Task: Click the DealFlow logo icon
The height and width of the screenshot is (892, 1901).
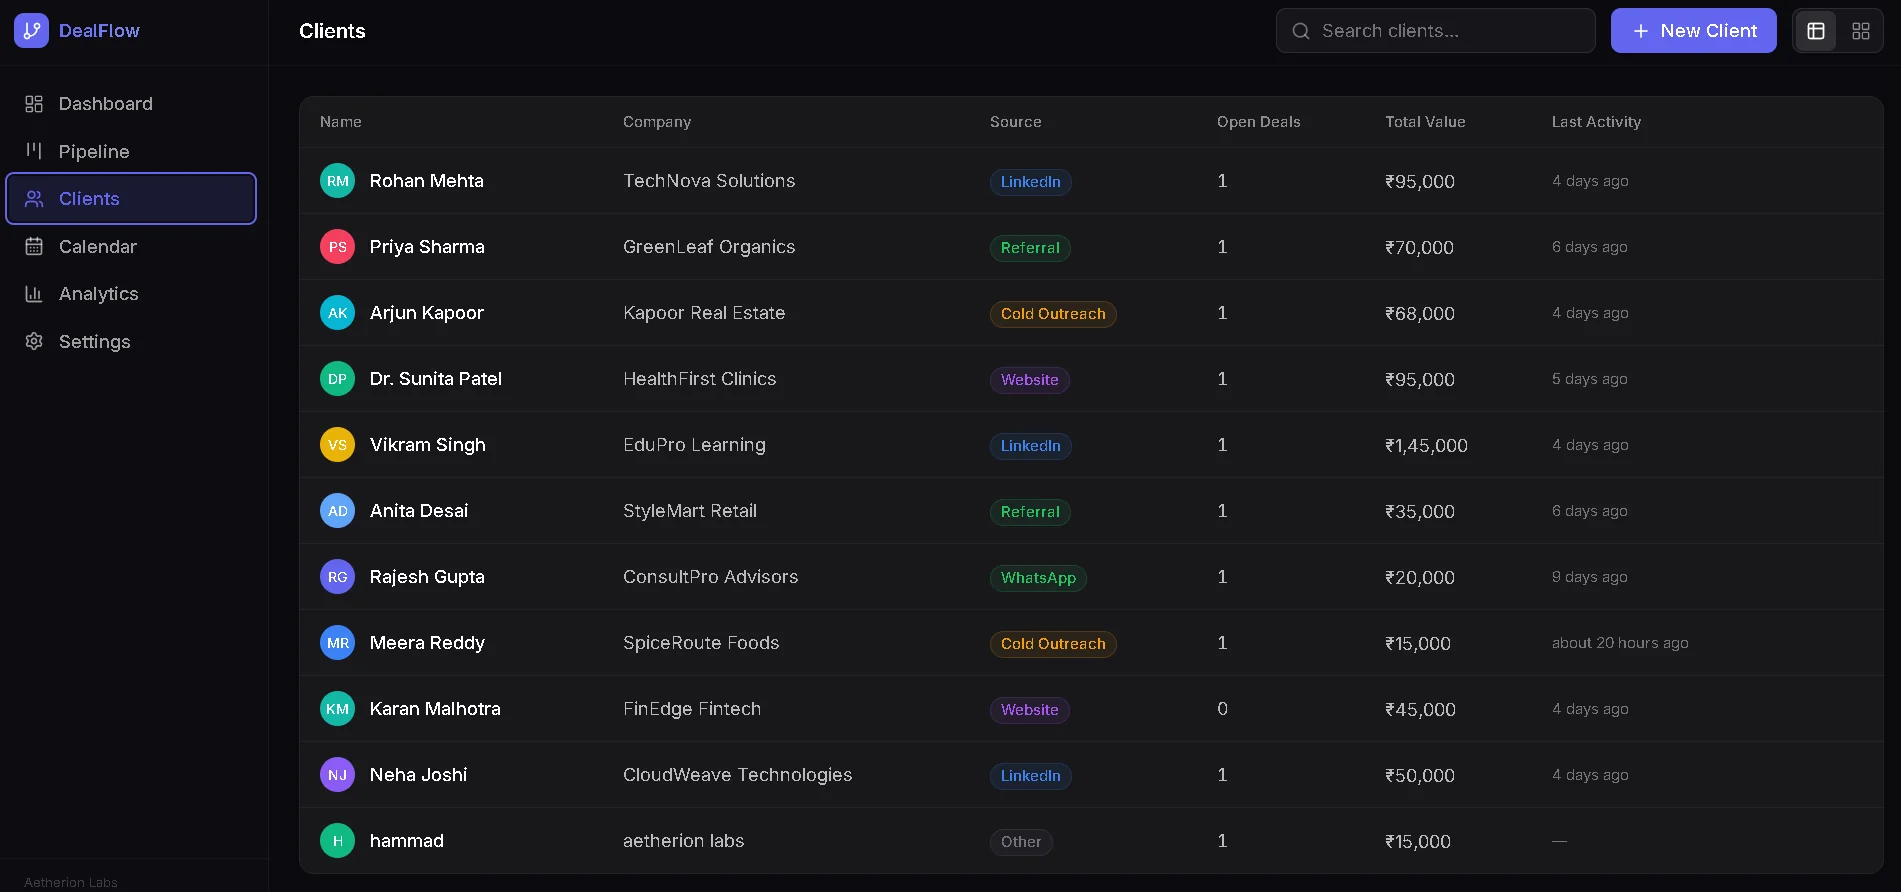Action: (31, 31)
